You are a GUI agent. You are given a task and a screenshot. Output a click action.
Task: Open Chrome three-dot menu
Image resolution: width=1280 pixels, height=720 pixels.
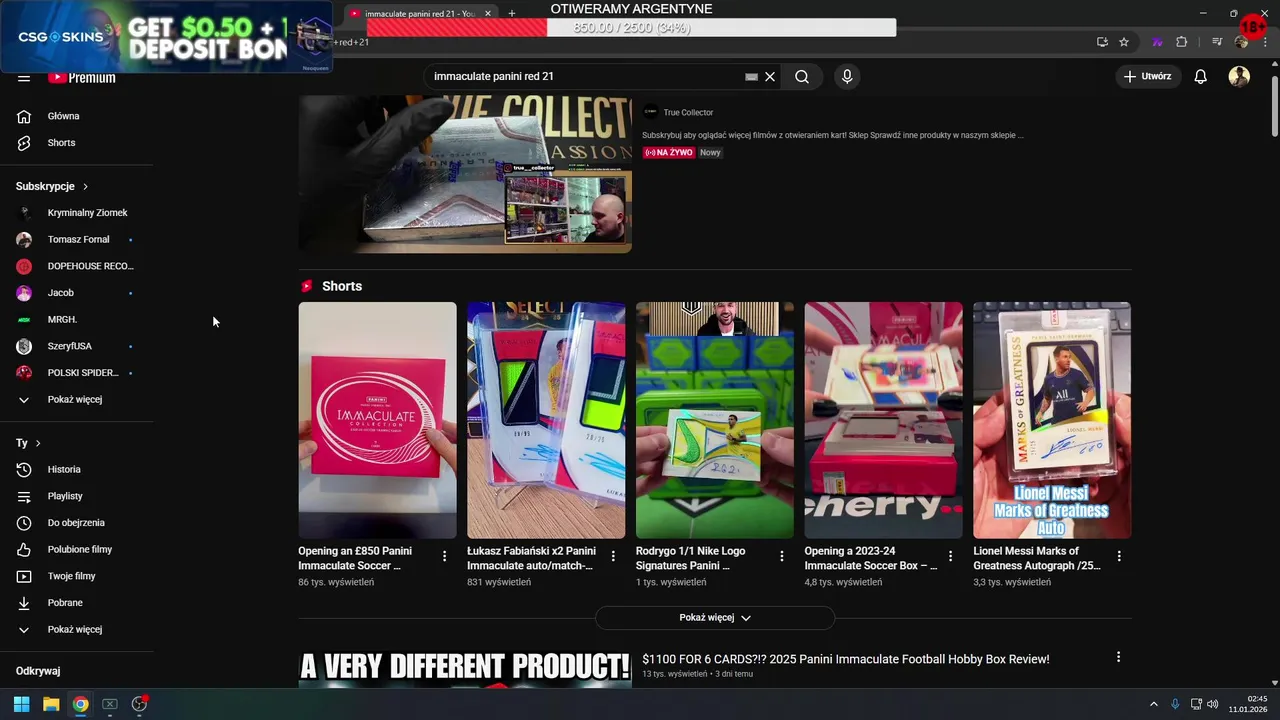point(1265,42)
